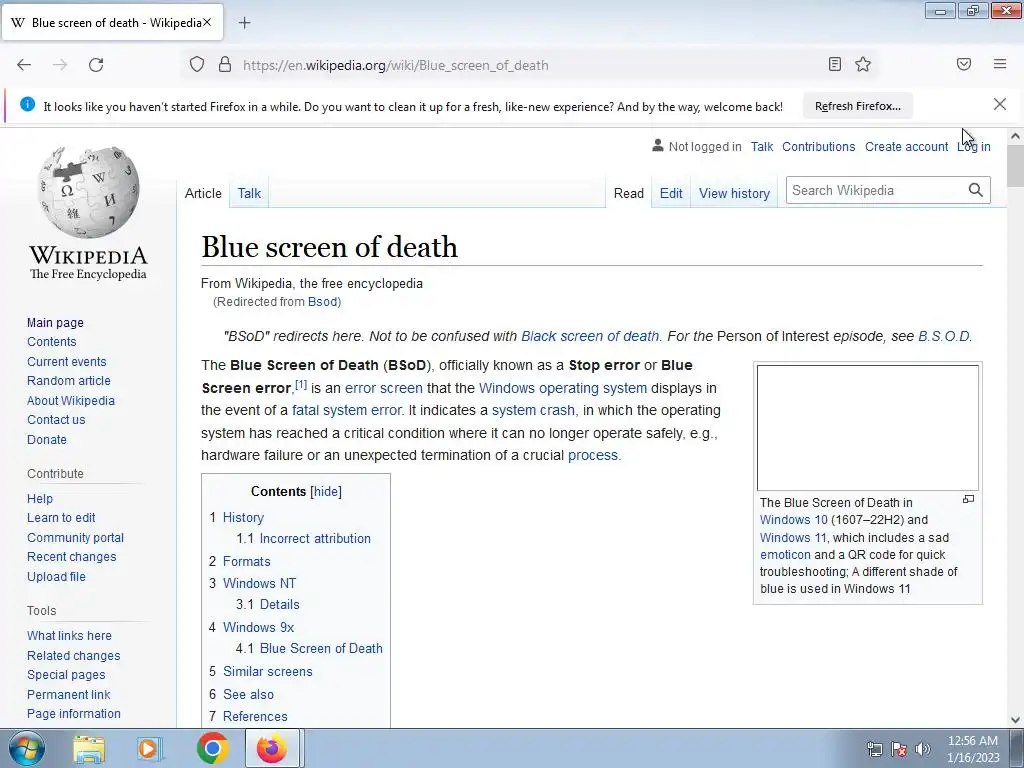Open Recent changes link
This screenshot has width=1024, height=768.
[72, 556]
